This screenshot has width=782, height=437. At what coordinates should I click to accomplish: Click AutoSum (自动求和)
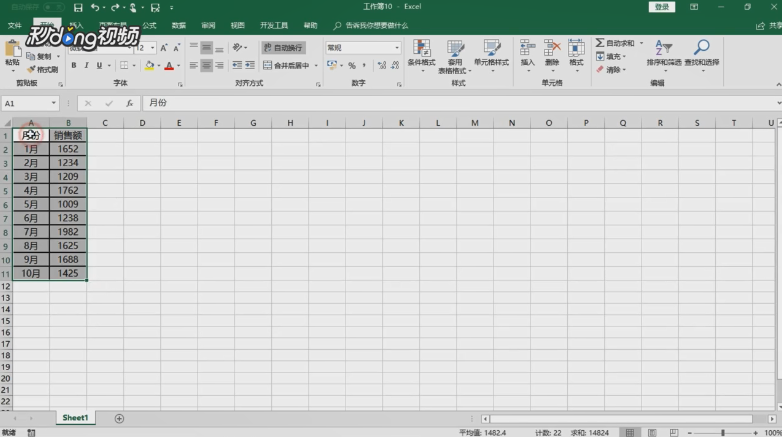[x=615, y=43]
